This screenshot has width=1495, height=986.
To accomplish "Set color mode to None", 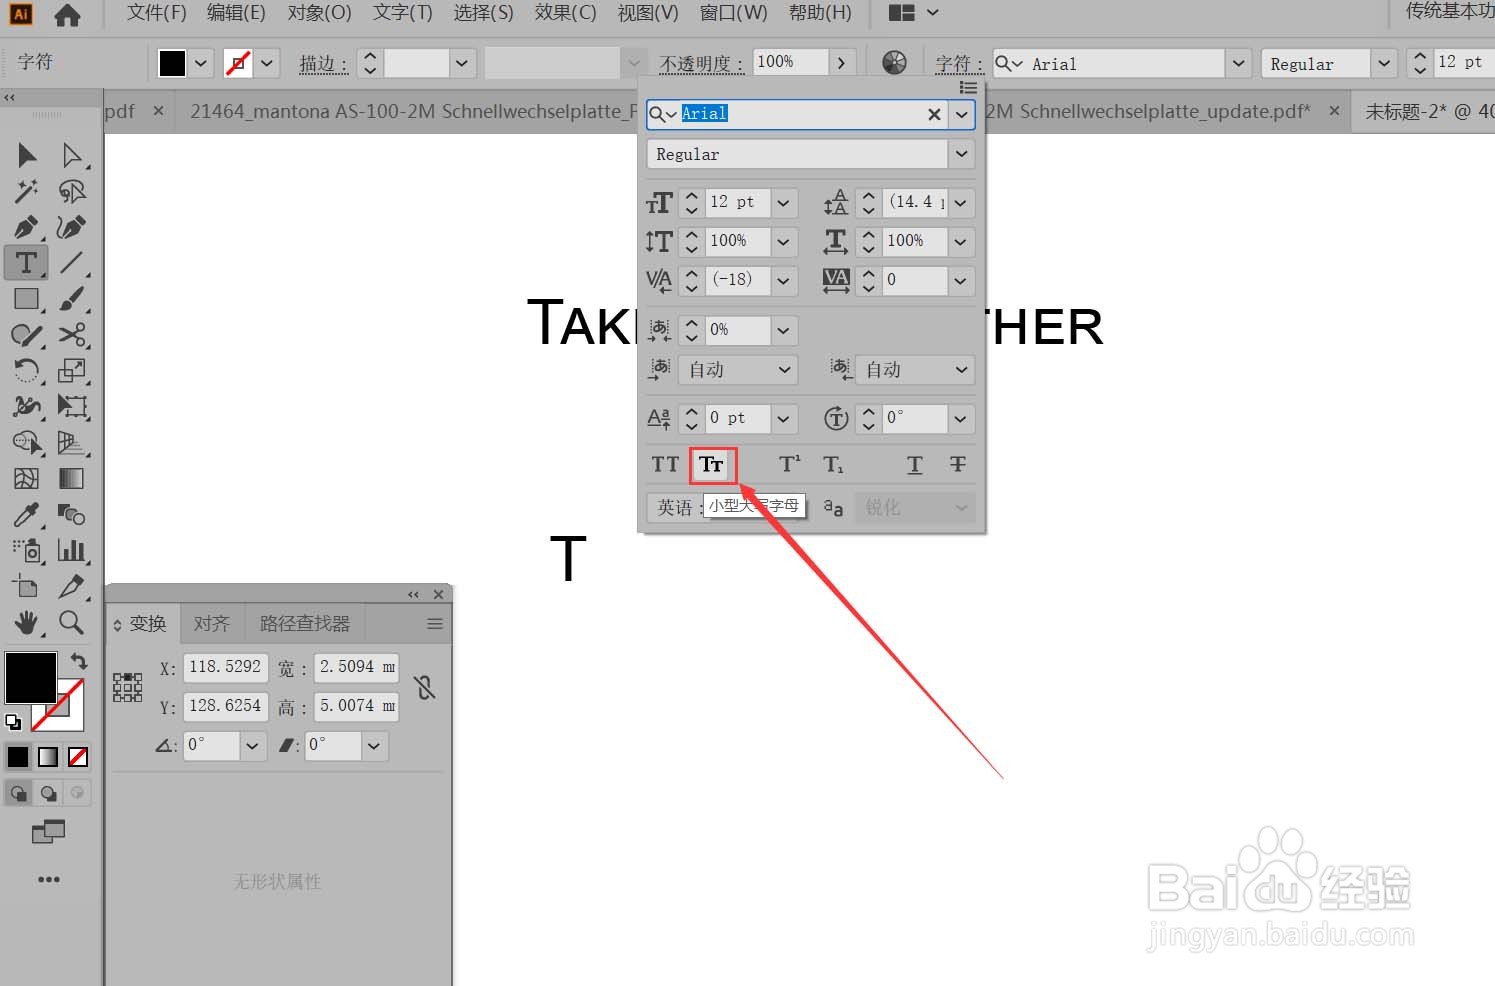I will pos(78,758).
